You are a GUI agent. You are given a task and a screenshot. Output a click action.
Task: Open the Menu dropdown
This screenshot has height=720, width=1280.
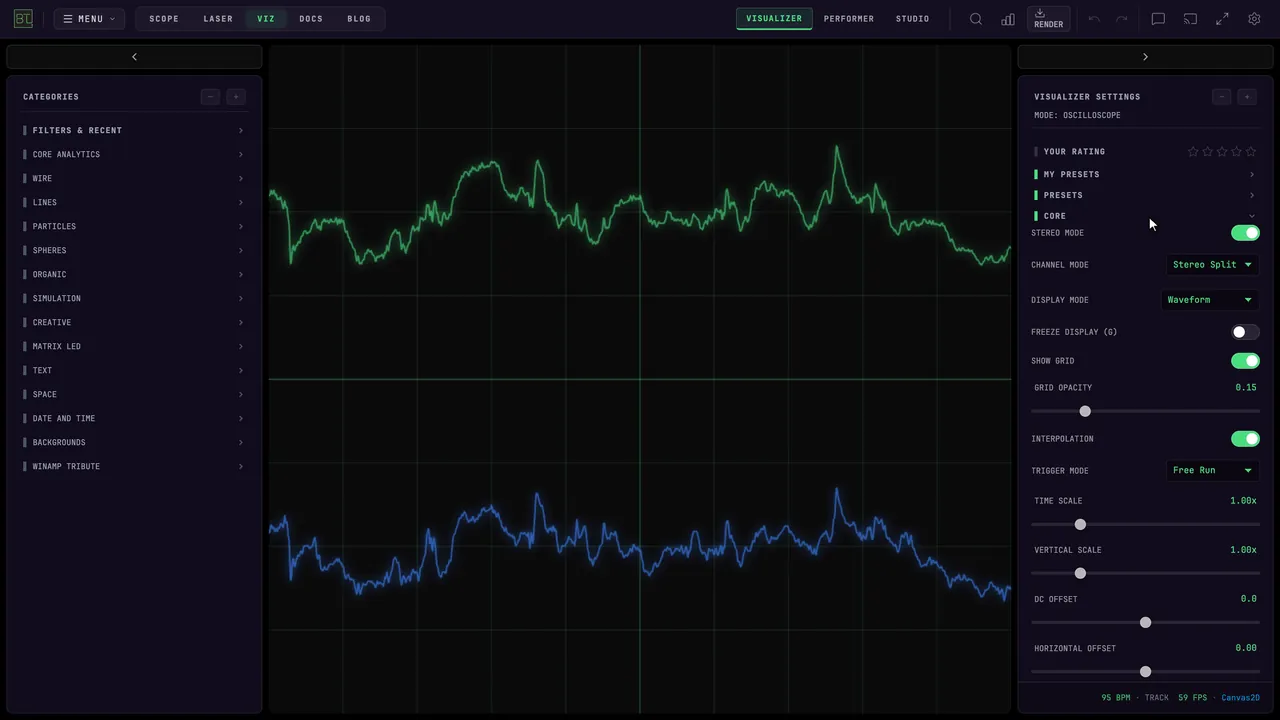click(x=89, y=19)
